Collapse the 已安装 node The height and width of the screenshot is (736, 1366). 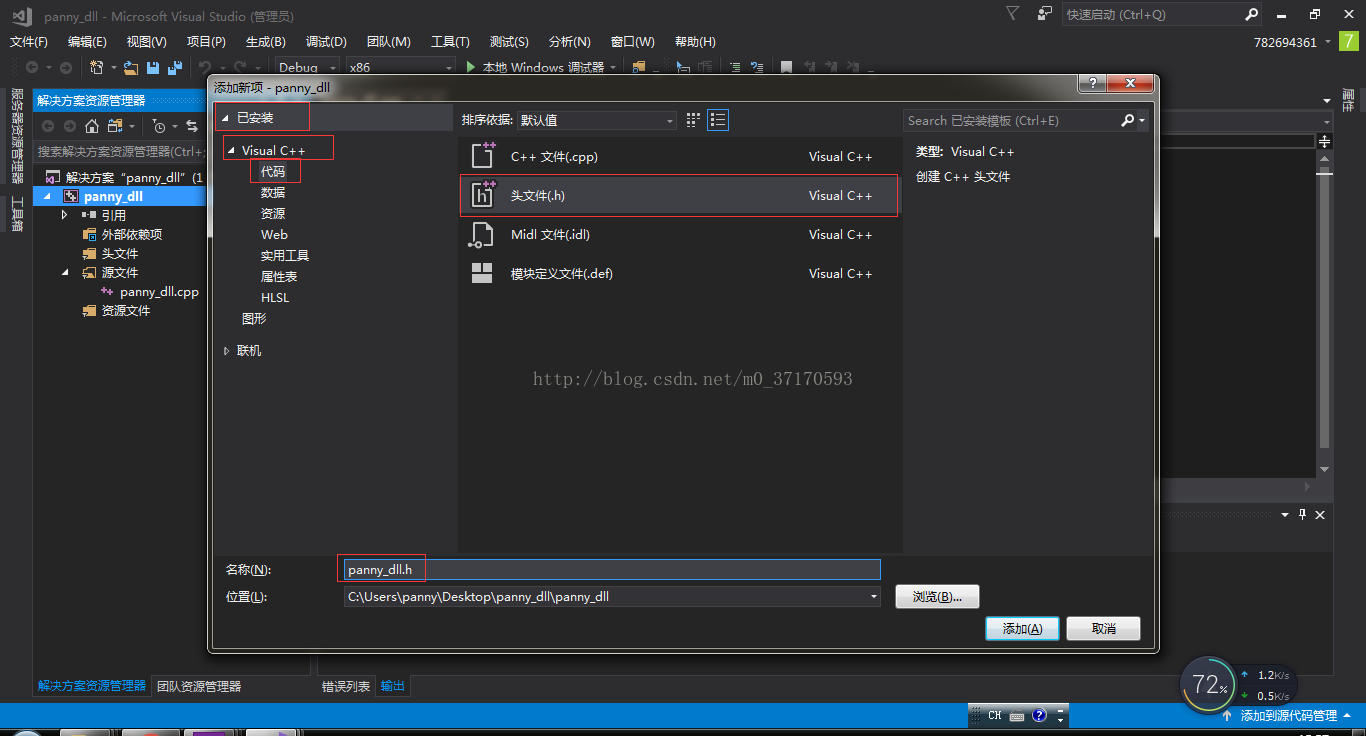point(225,118)
